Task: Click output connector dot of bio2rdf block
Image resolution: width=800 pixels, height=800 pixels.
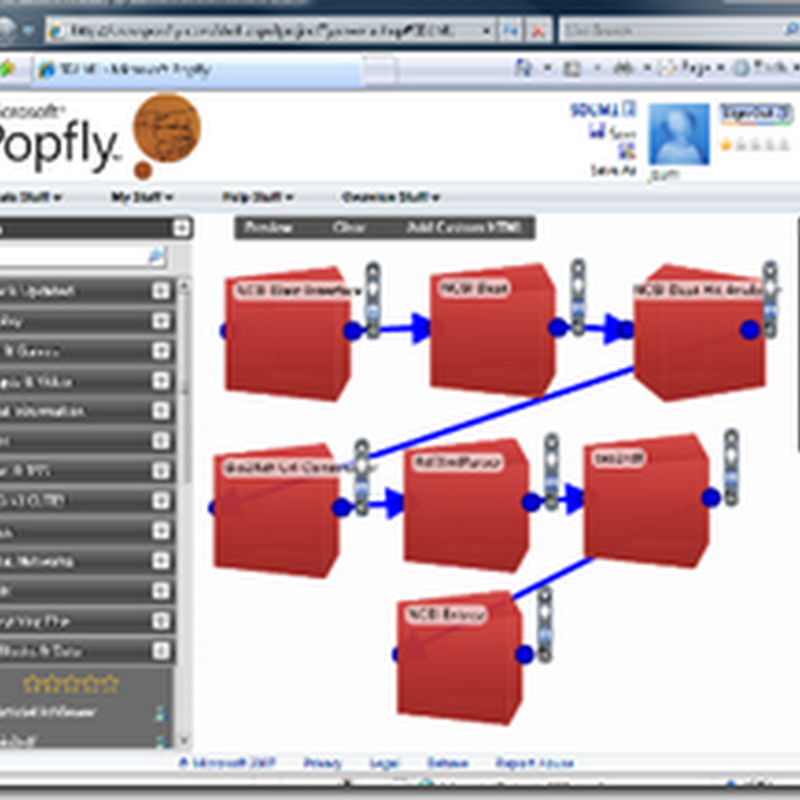Action: pyautogui.click(x=711, y=497)
